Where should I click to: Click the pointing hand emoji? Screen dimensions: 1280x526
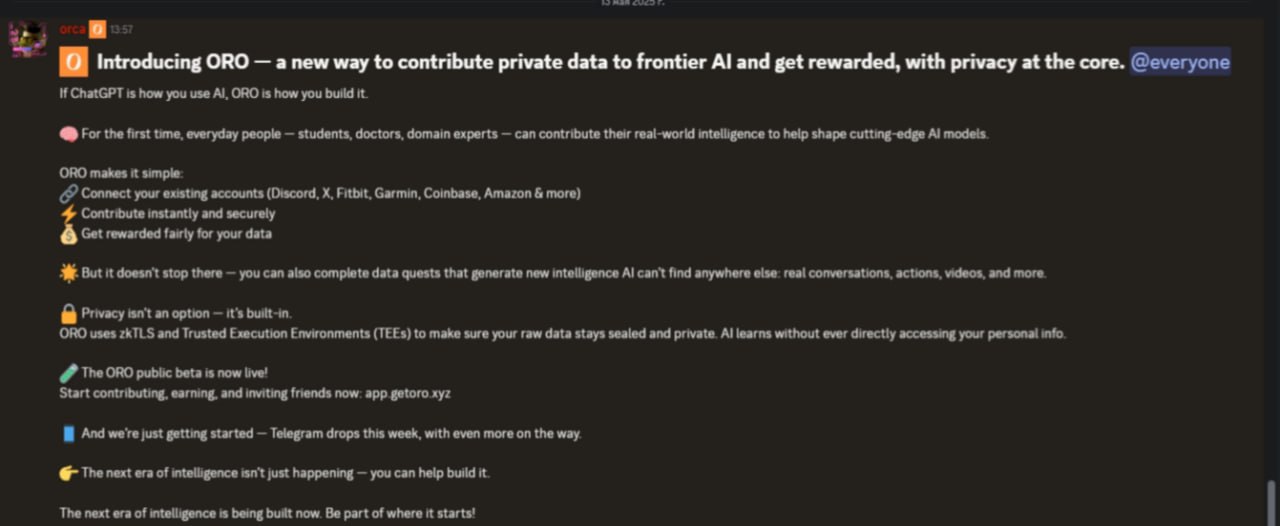[68, 472]
